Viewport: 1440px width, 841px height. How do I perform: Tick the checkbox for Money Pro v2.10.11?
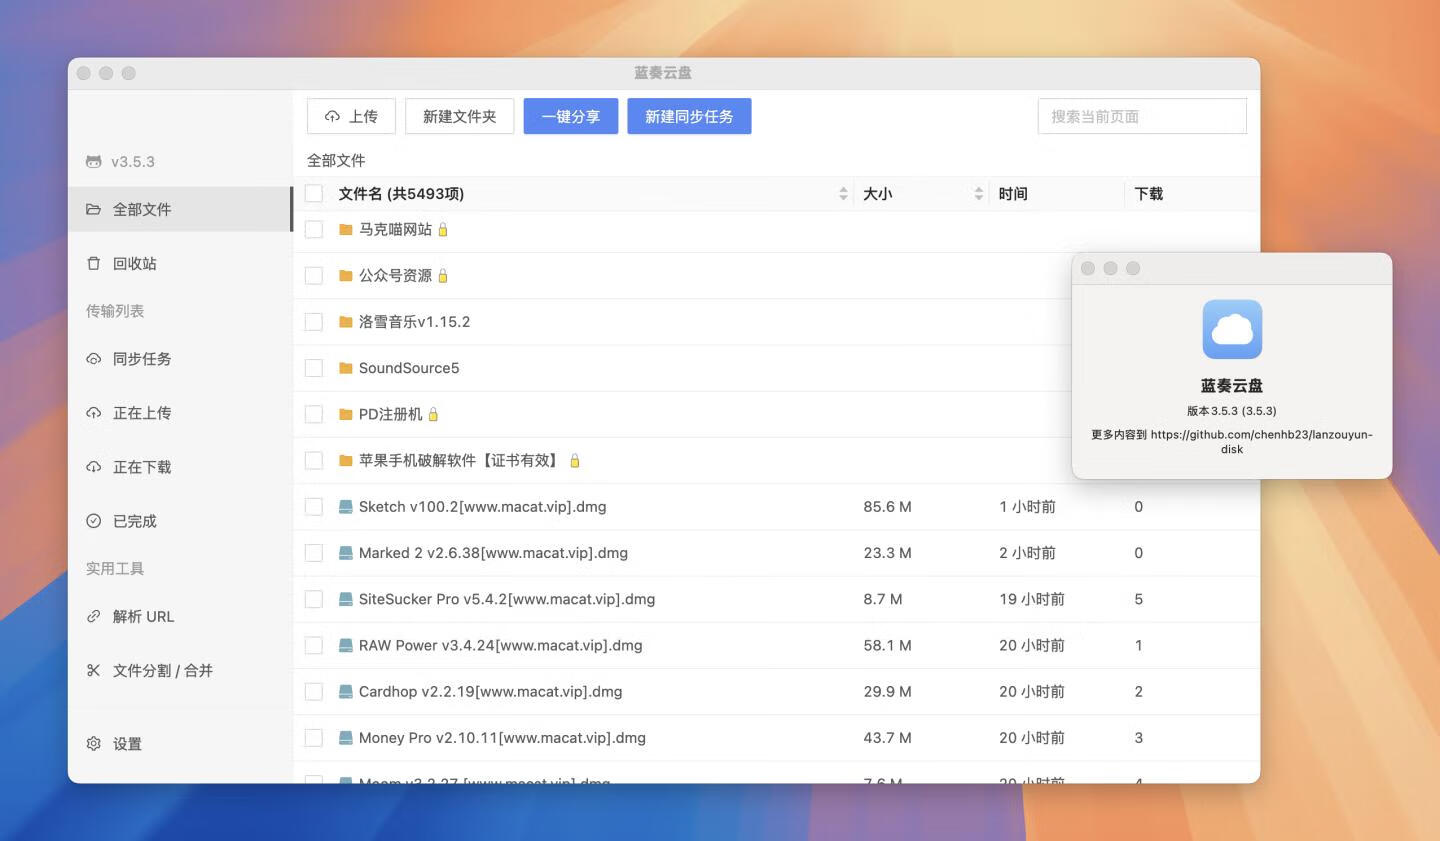point(314,738)
